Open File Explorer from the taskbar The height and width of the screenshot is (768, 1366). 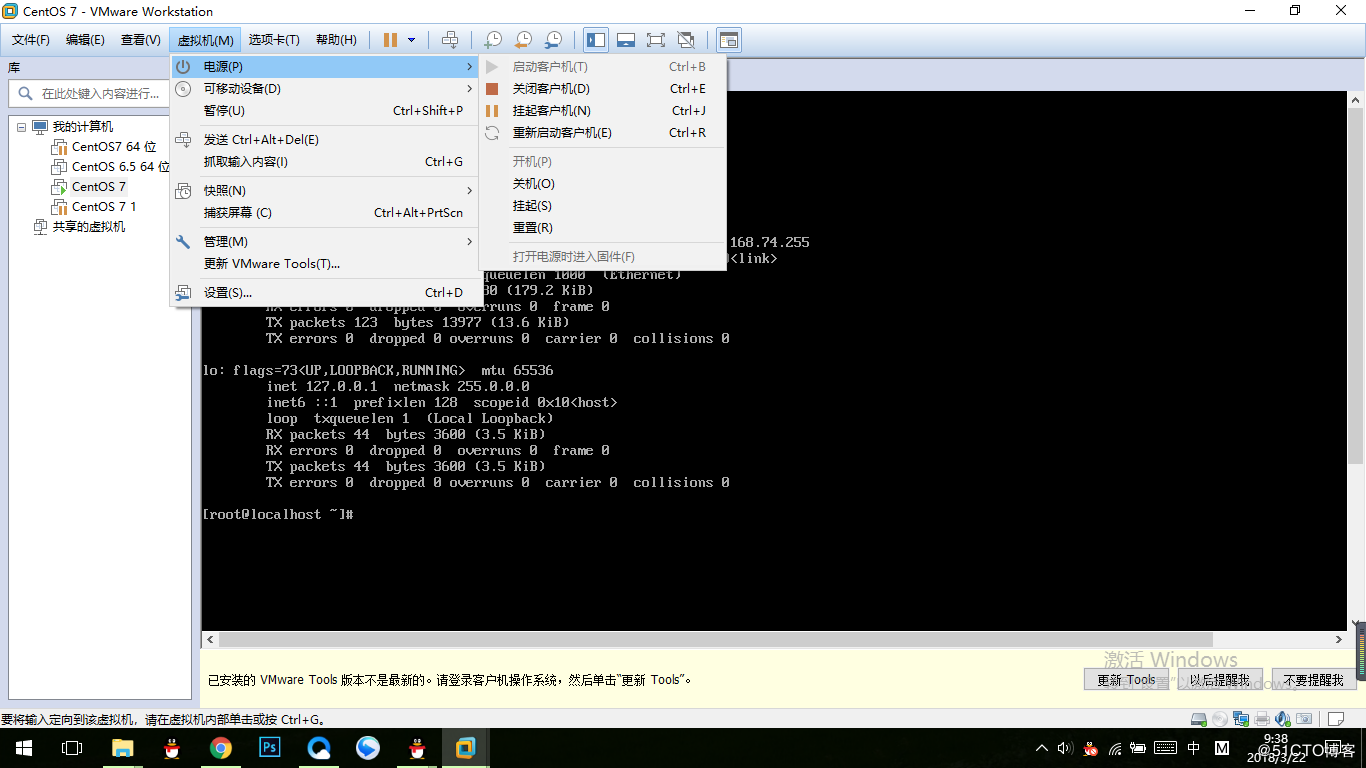(123, 748)
